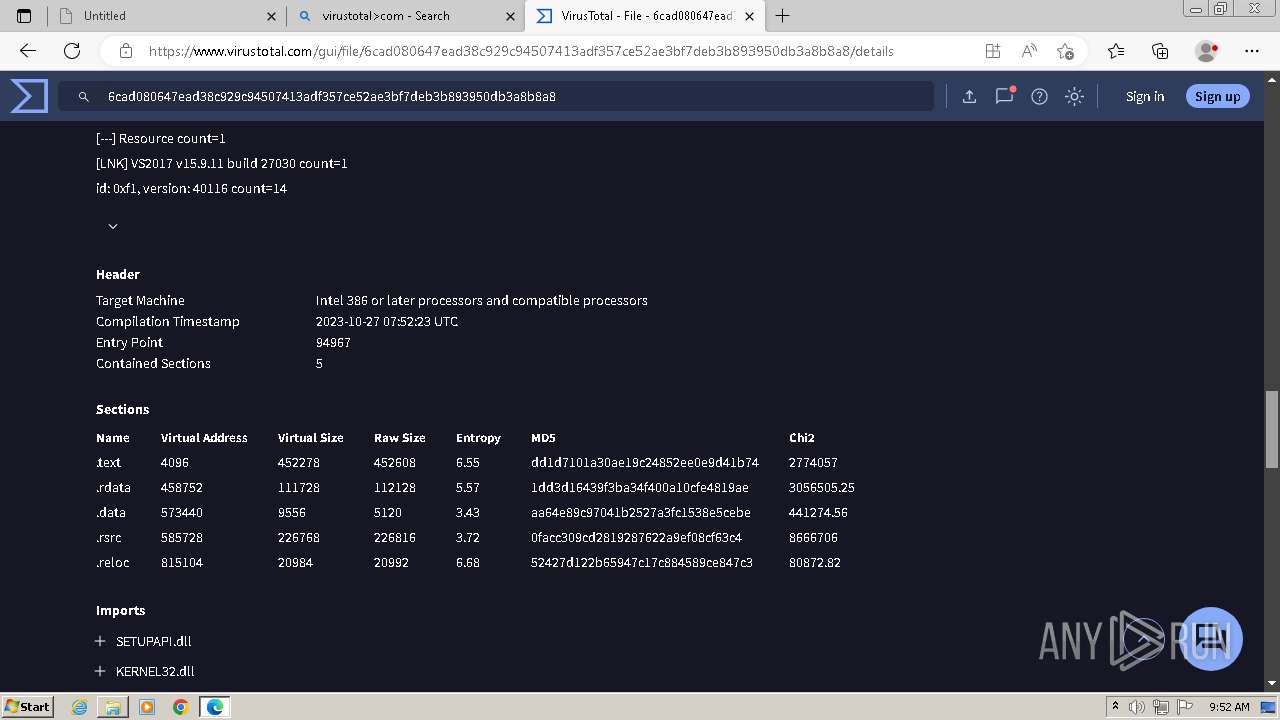This screenshot has height=720, width=1280.
Task: Click the VirusTotal logo icon
Action: (x=29, y=96)
